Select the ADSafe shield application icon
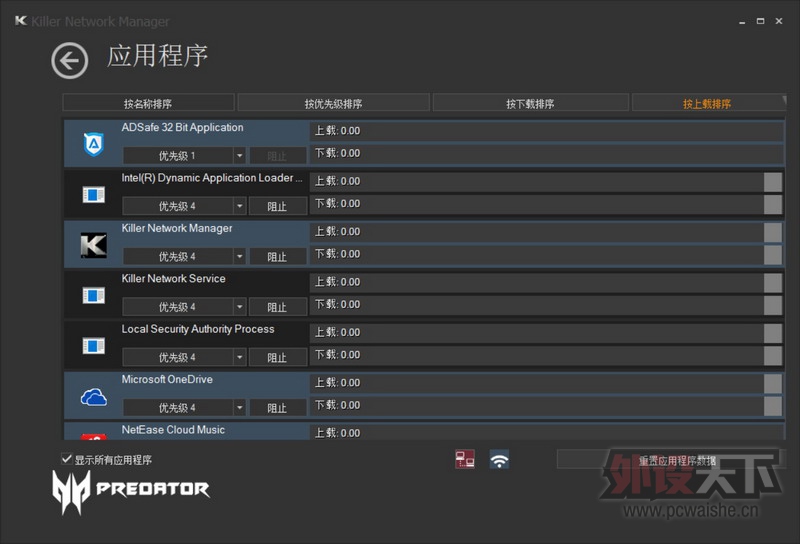The height and width of the screenshot is (544, 800). [x=93, y=144]
